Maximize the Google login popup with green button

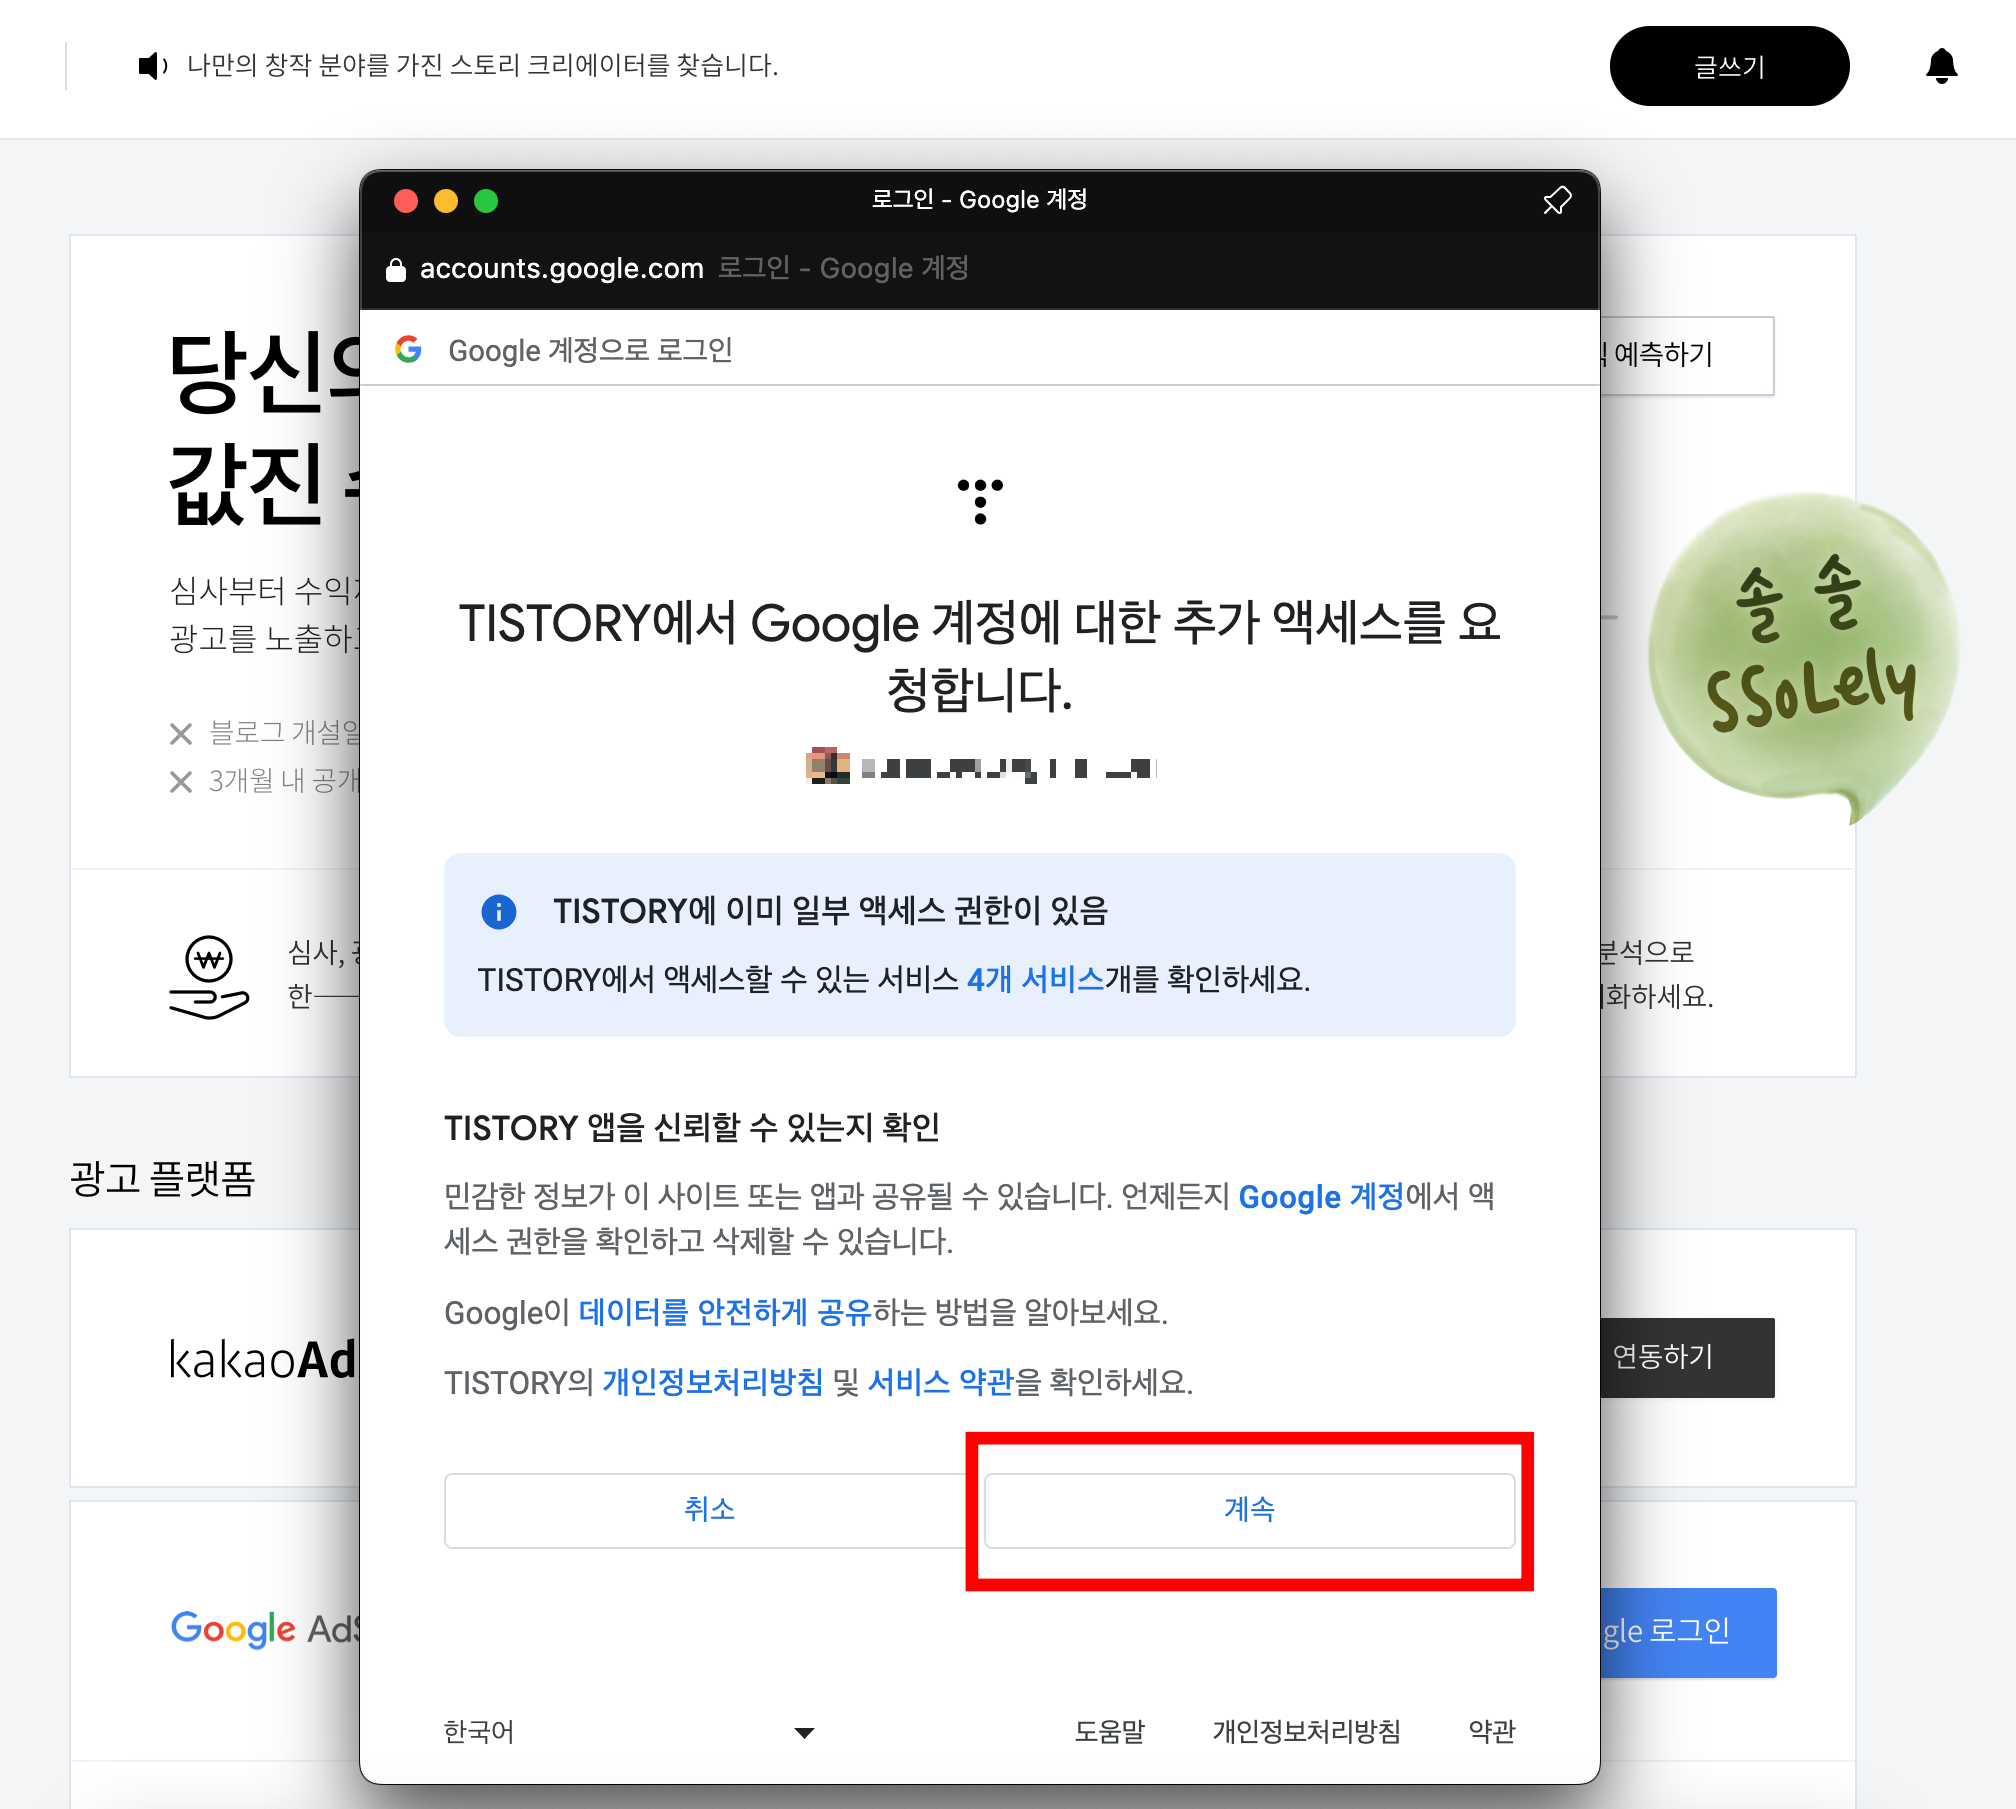[x=486, y=201]
